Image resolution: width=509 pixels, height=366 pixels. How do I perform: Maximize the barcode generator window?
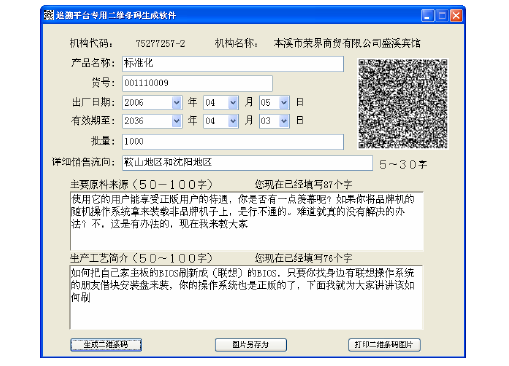[x=442, y=15]
